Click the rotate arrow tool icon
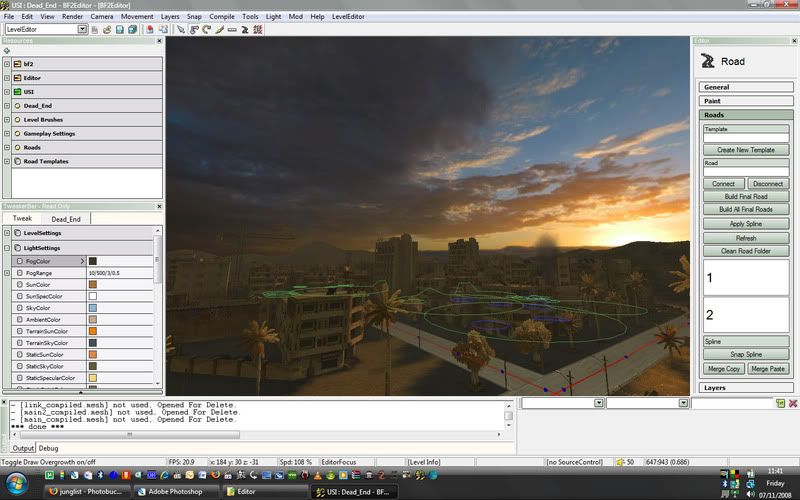800x500 pixels. [x=207, y=30]
